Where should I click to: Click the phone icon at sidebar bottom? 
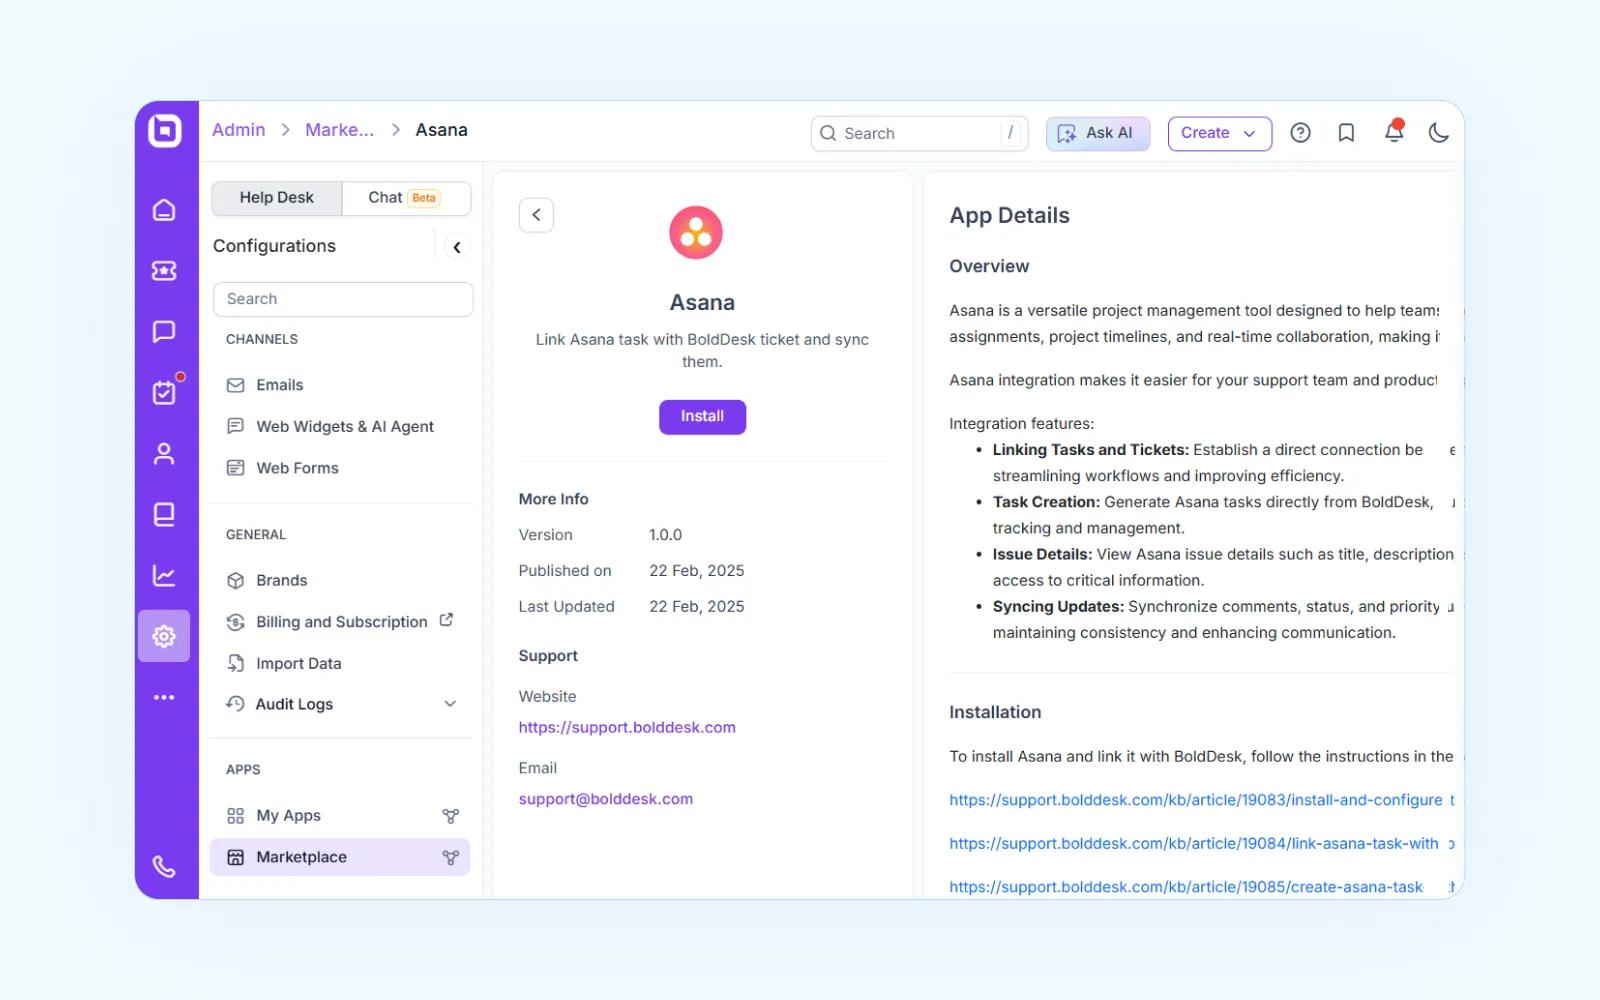pos(164,866)
